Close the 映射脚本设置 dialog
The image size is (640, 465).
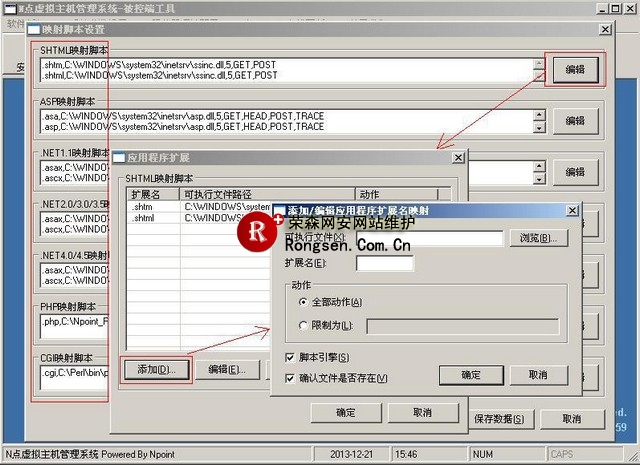tap(604, 30)
